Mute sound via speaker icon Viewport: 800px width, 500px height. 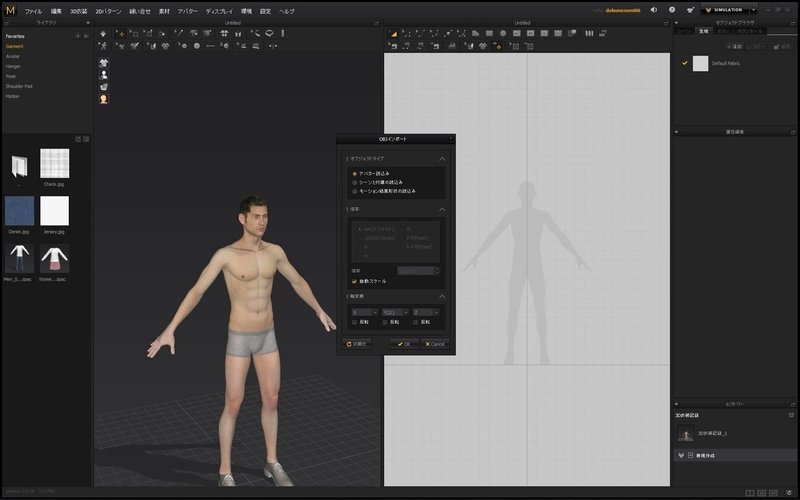[x=654, y=10]
